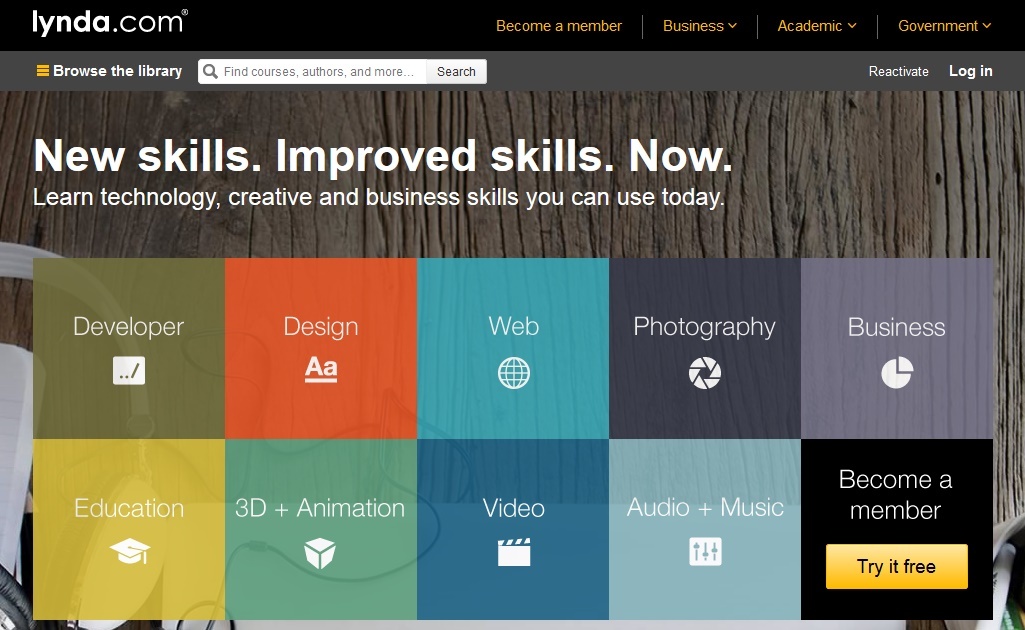
Task: Open the Photography category tile label
Action: click(705, 327)
